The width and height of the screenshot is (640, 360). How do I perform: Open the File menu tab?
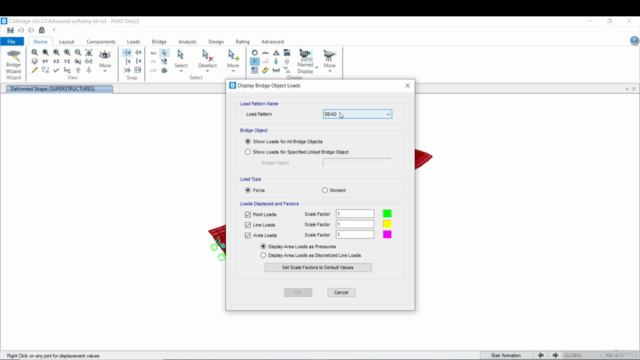coord(12,42)
